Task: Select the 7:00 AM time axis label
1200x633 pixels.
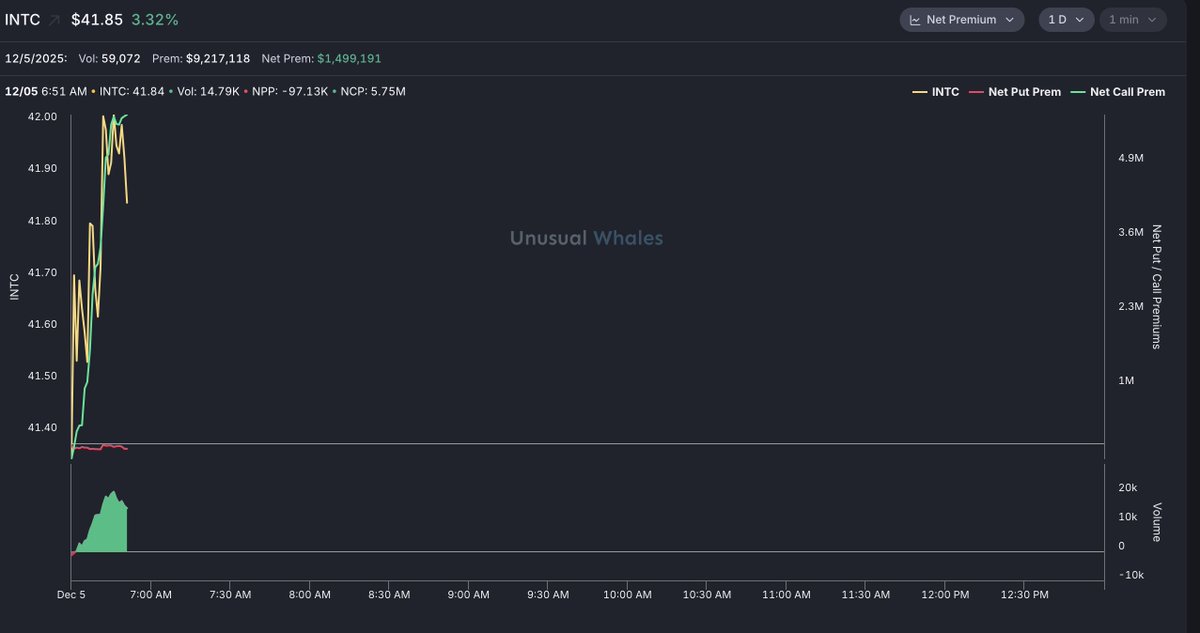Action: 151,595
